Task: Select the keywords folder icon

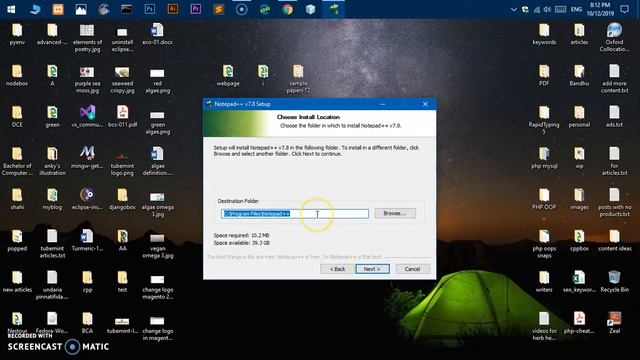Action: (544, 34)
